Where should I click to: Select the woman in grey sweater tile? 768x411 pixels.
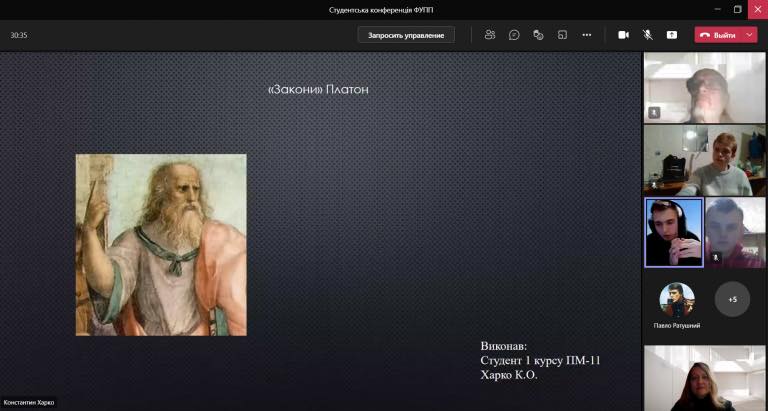click(704, 160)
